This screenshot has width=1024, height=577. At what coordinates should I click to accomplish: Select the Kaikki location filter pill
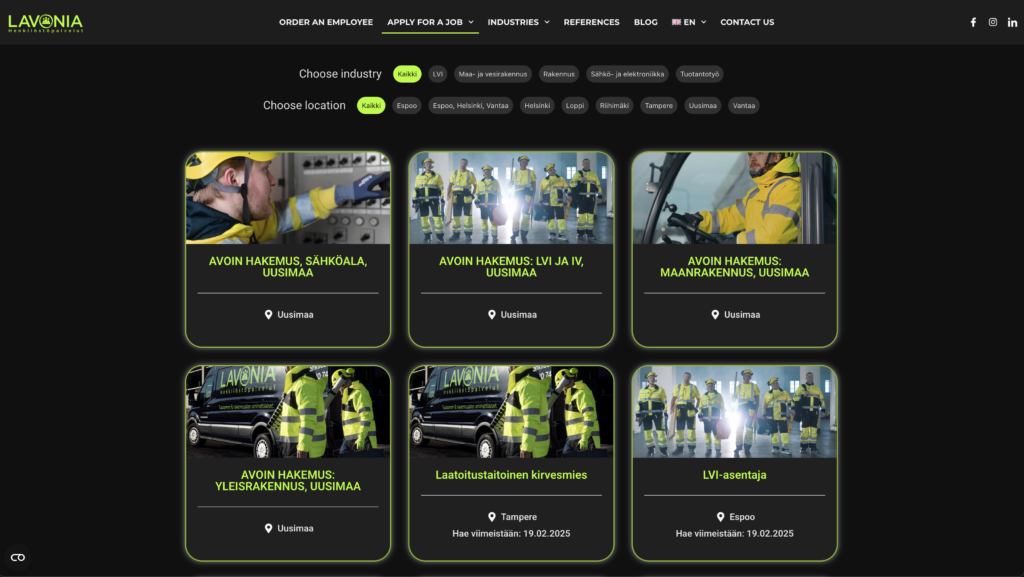click(x=371, y=106)
